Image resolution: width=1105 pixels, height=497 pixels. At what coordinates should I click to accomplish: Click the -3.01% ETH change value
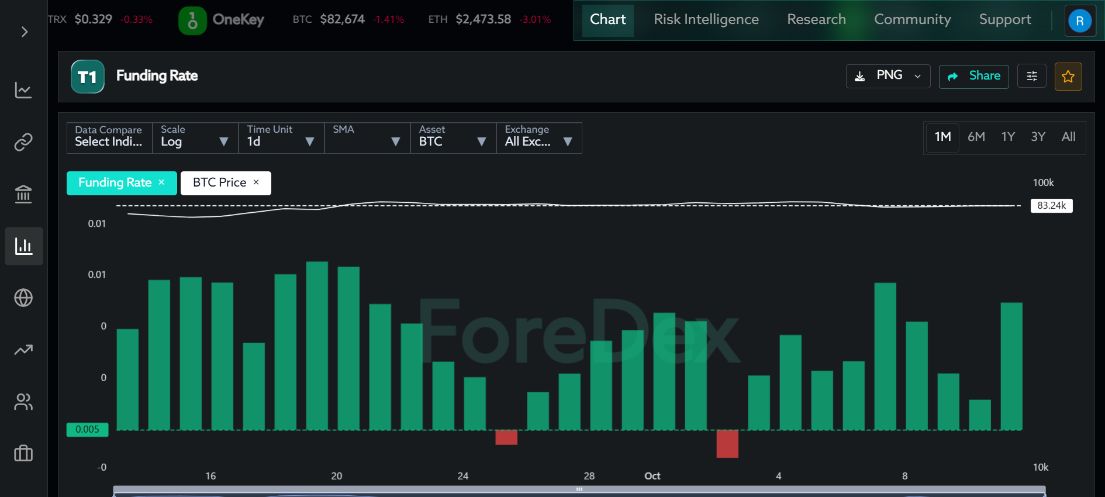tap(535, 20)
